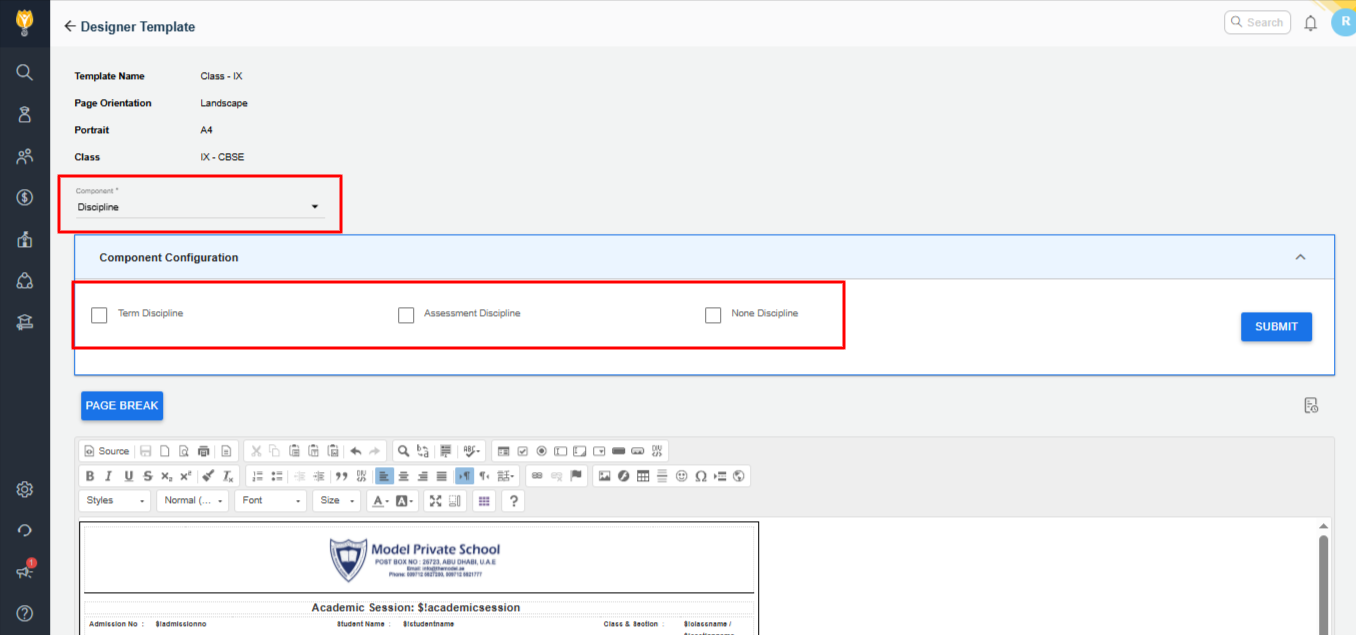Screen dimensions: 1356x635
Task: Check the Assessment Discipline option
Action: [x=406, y=315]
